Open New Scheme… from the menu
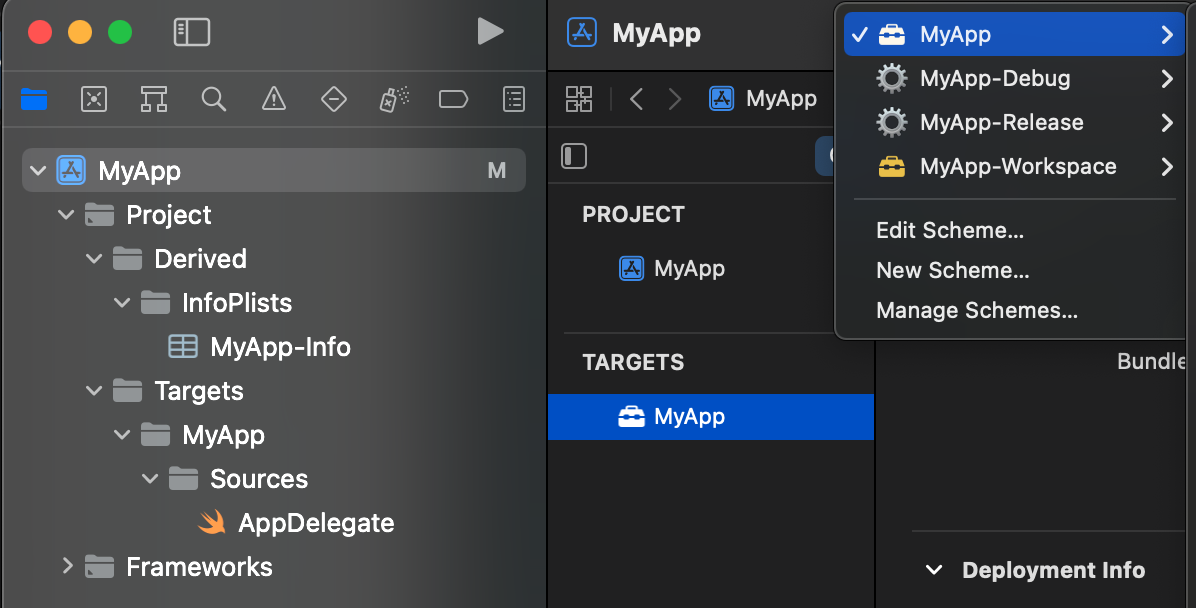Image resolution: width=1196 pixels, height=608 pixels. coord(953,270)
